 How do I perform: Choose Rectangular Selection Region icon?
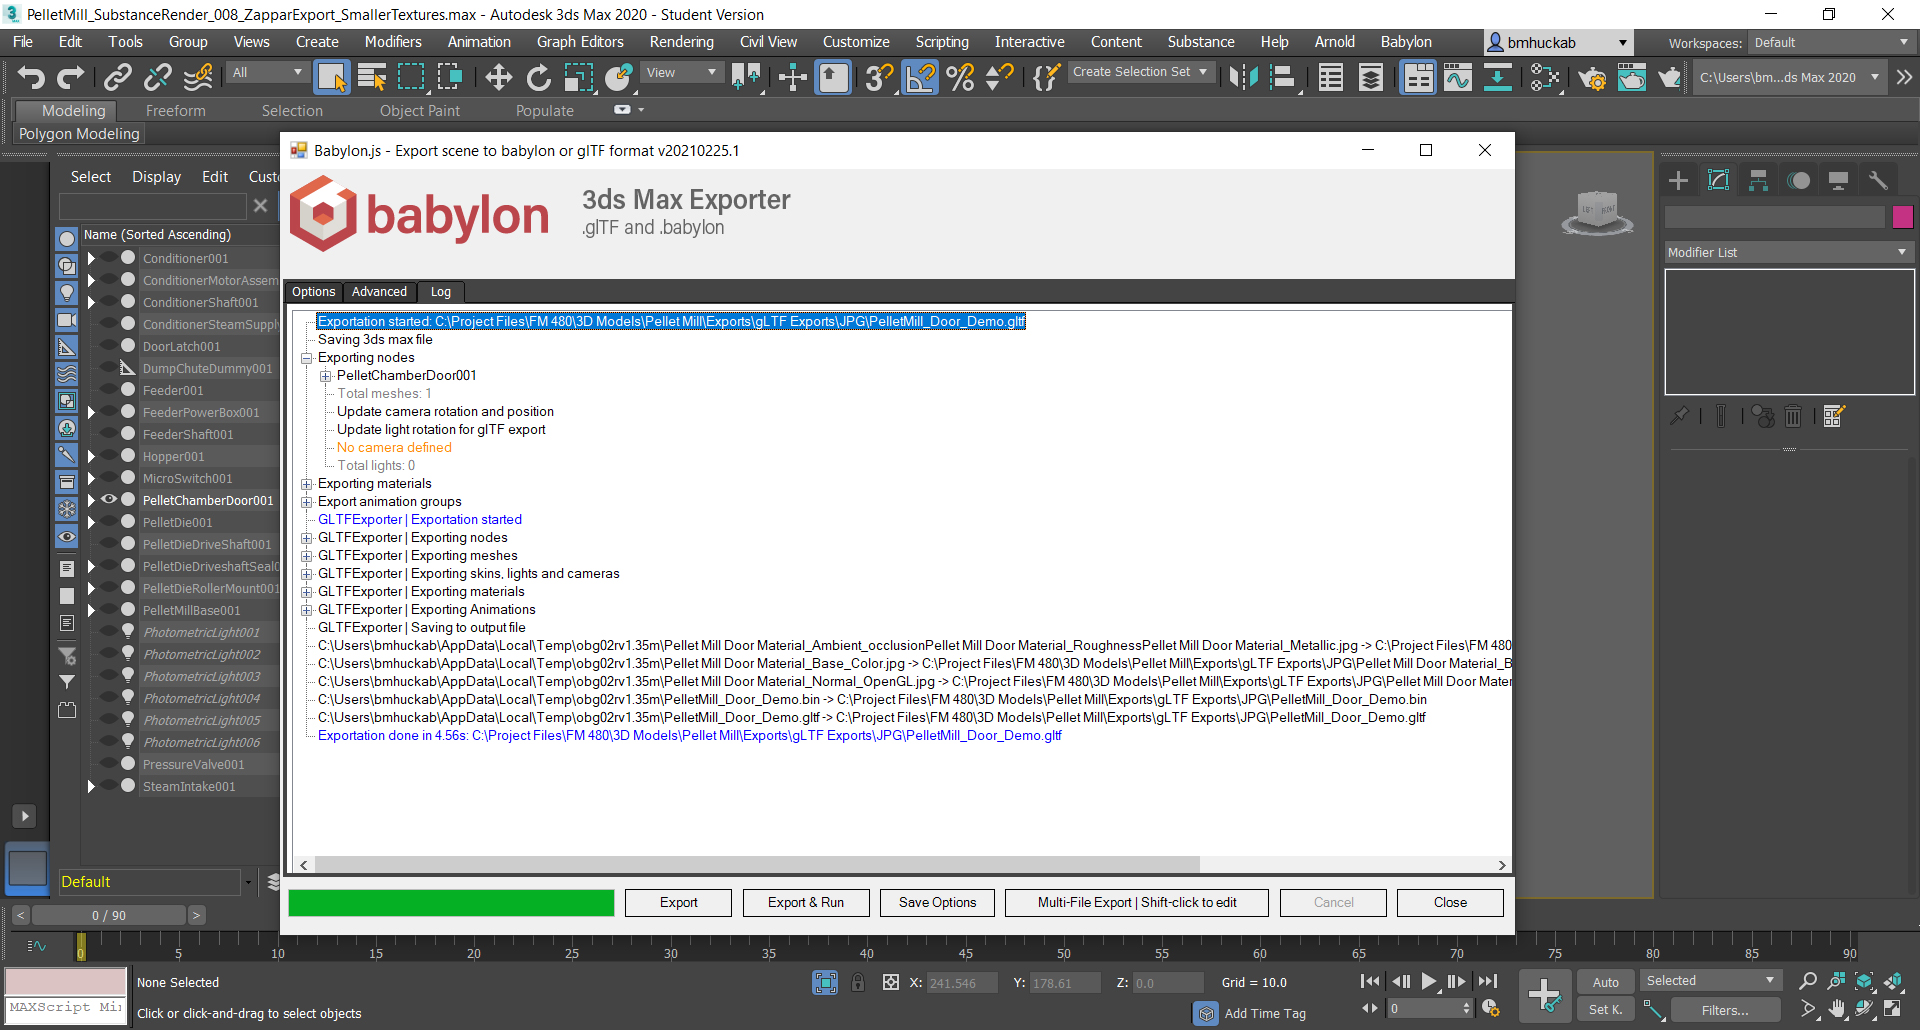pos(411,77)
